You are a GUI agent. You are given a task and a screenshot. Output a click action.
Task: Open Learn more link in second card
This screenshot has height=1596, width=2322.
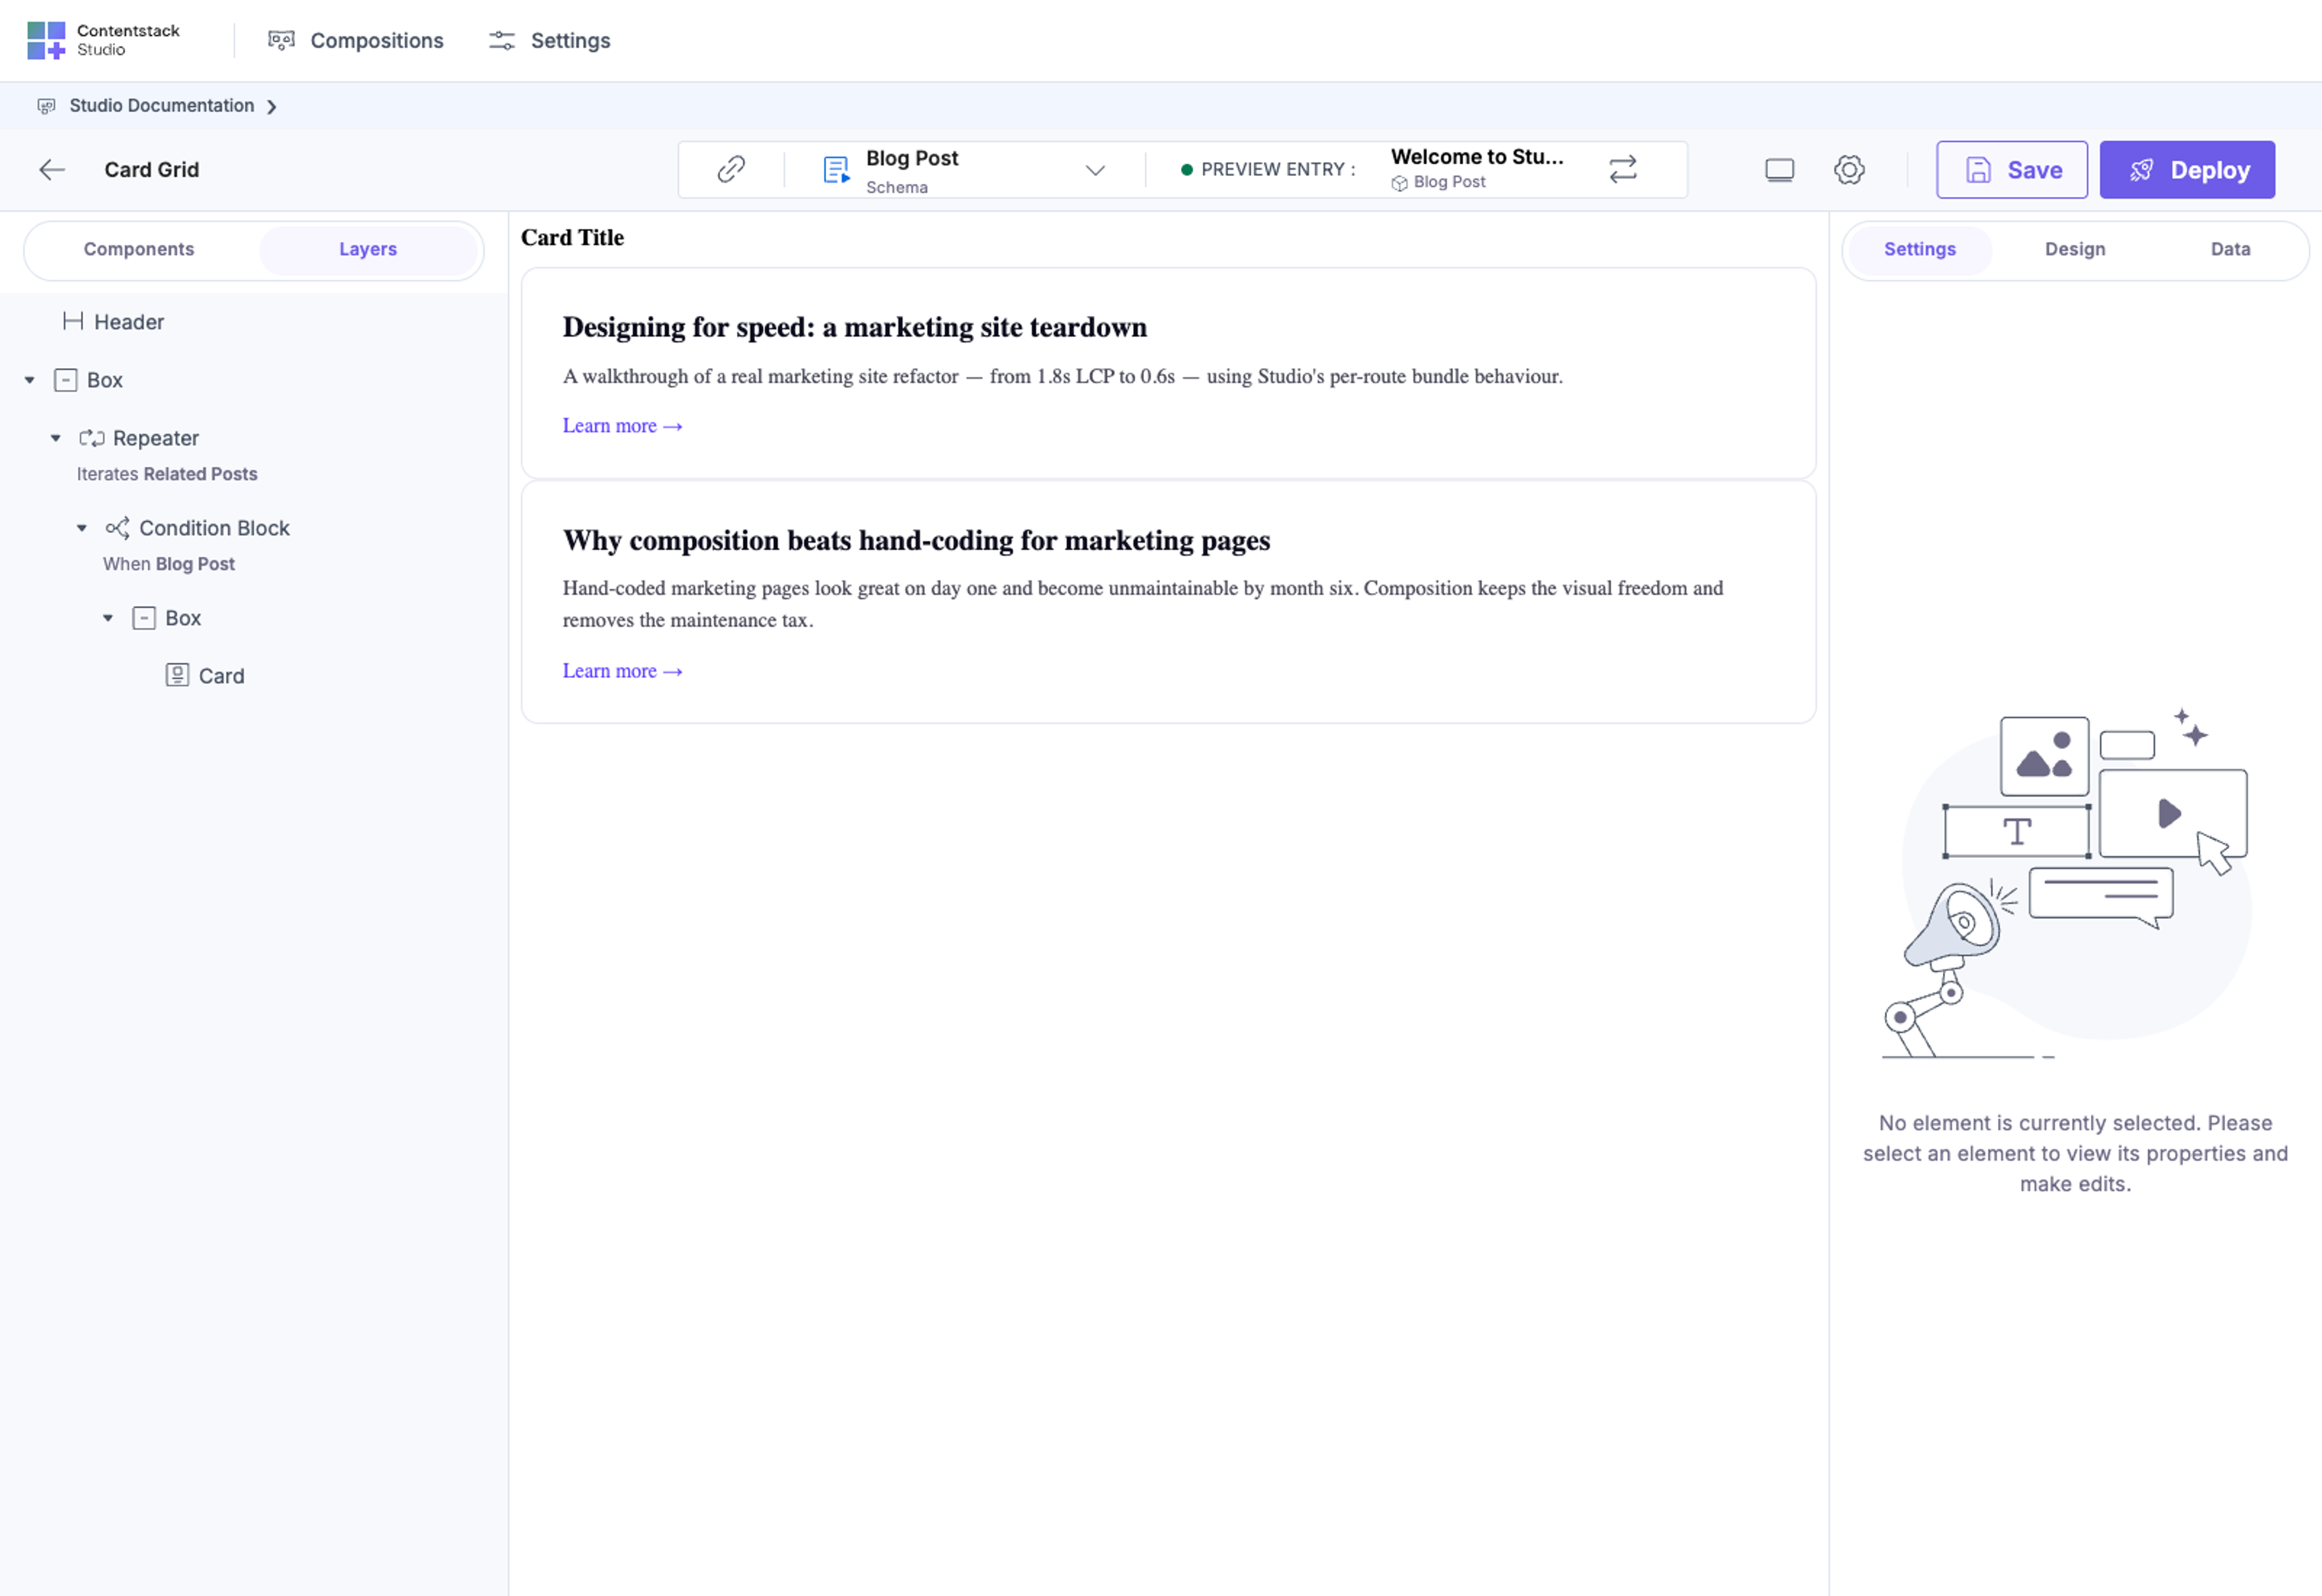click(x=622, y=671)
